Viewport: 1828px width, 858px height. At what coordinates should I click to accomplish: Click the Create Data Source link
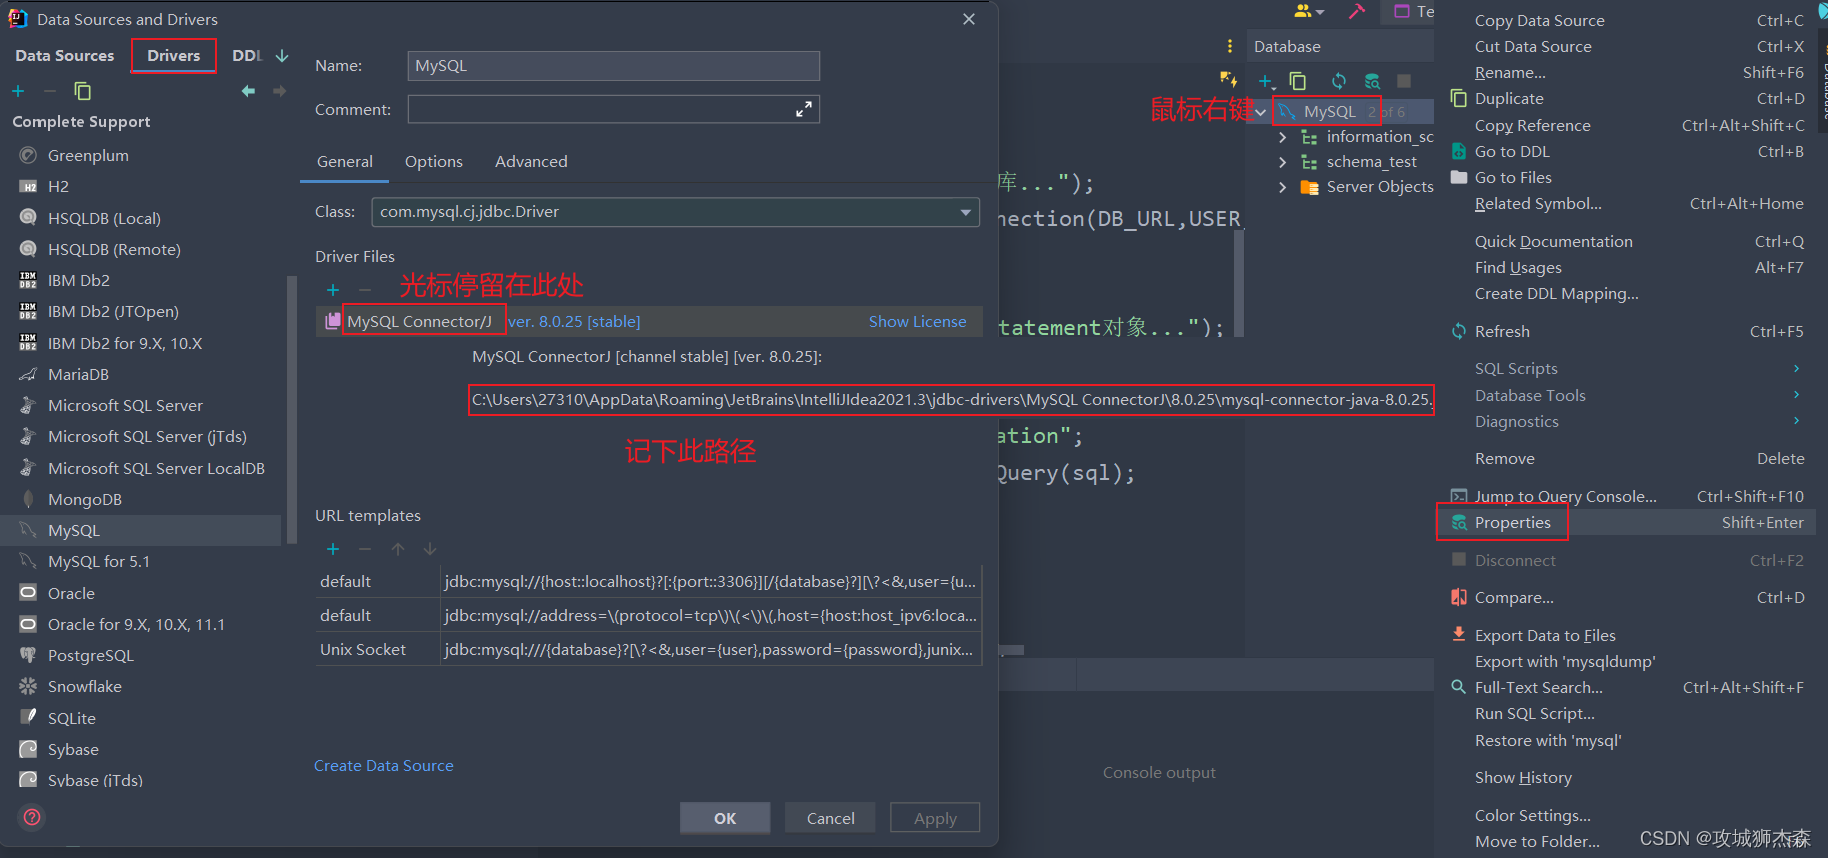pos(384,765)
